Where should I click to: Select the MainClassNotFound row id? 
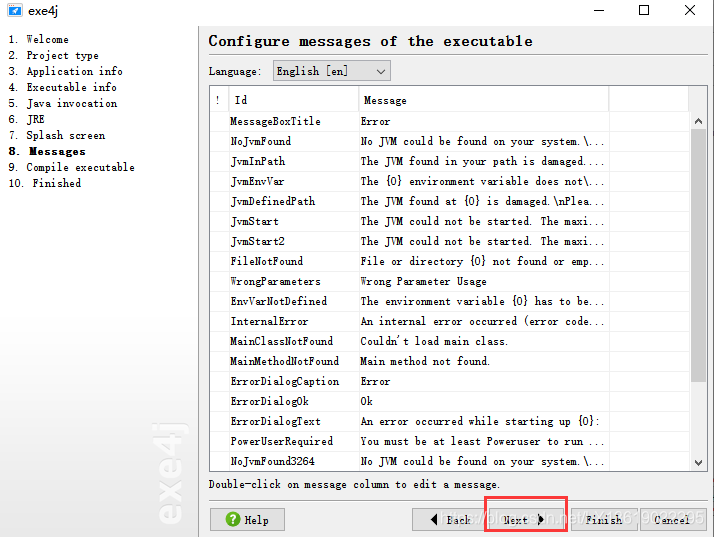click(x=281, y=342)
